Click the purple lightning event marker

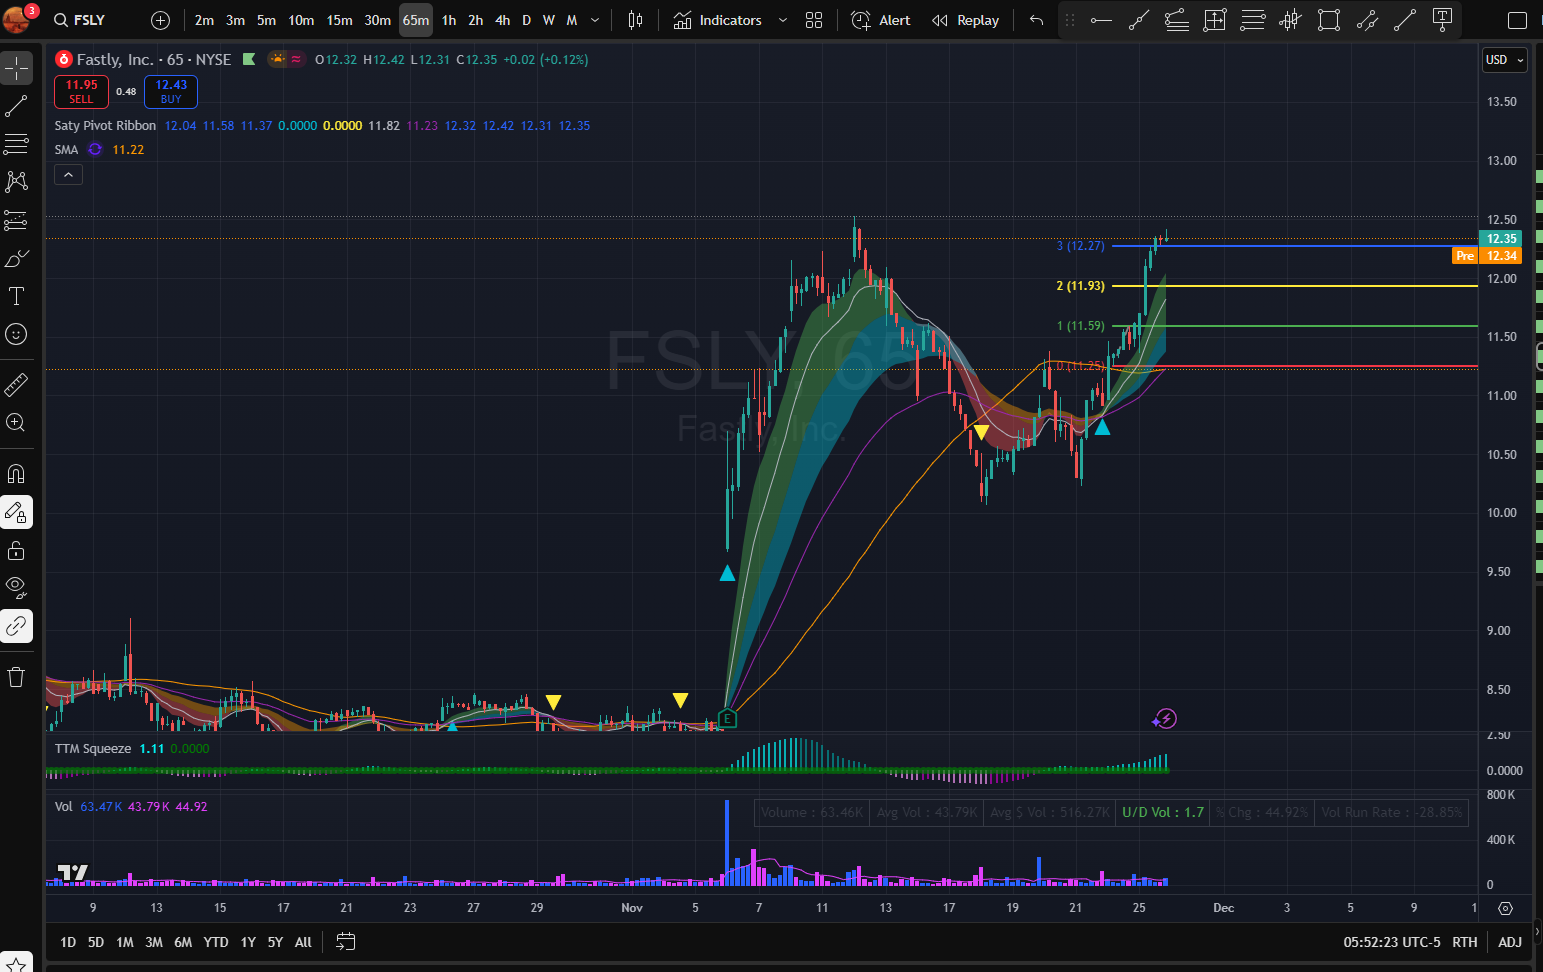[x=1164, y=718]
